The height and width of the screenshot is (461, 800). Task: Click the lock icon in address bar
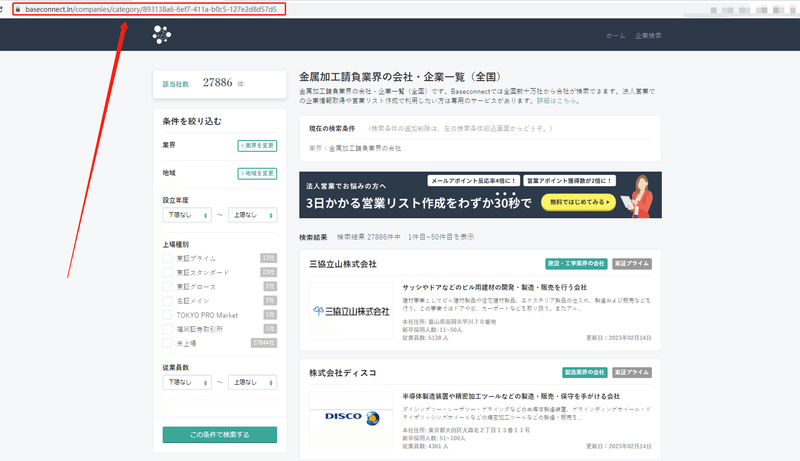[18, 9]
